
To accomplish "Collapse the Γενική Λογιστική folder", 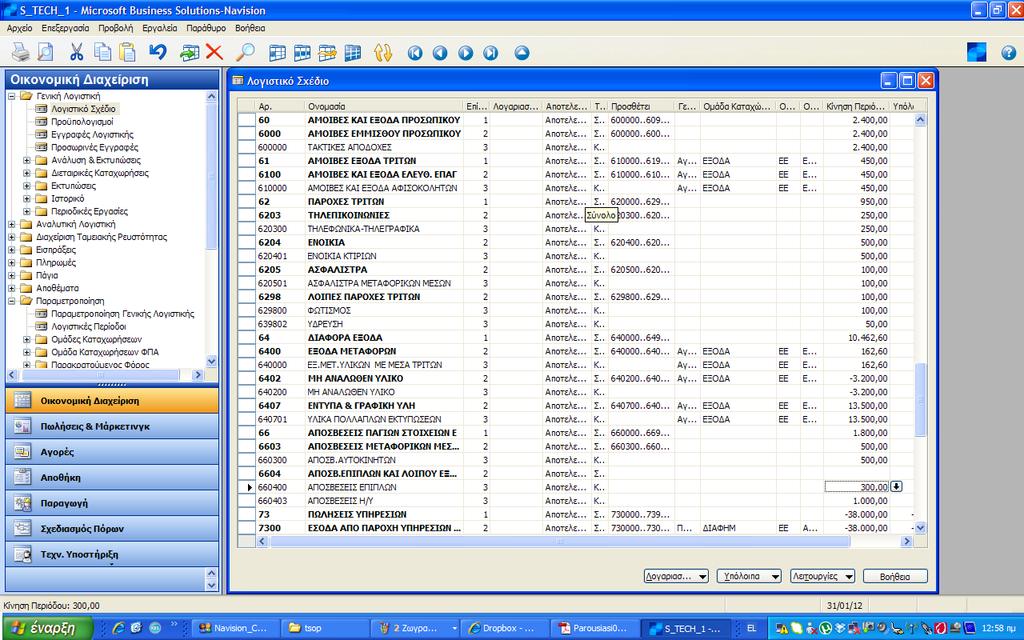I will (x=12, y=96).
